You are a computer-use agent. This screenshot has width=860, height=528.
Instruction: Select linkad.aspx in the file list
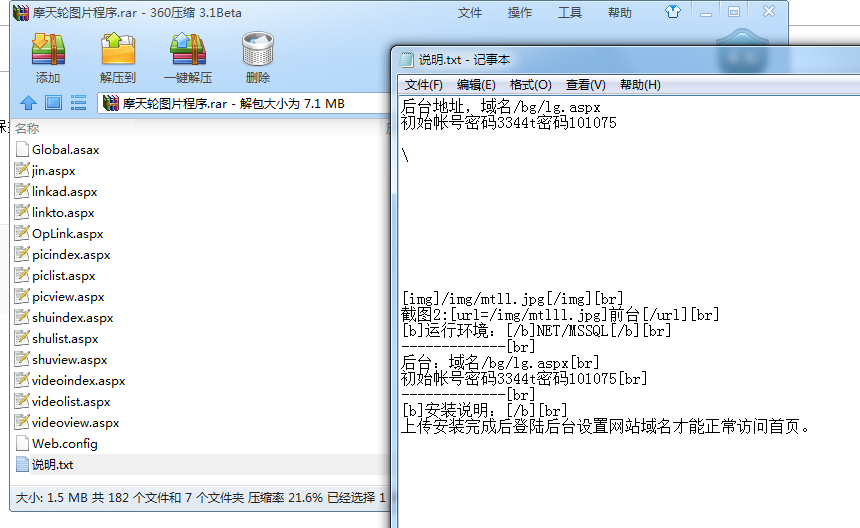click(x=64, y=191)
